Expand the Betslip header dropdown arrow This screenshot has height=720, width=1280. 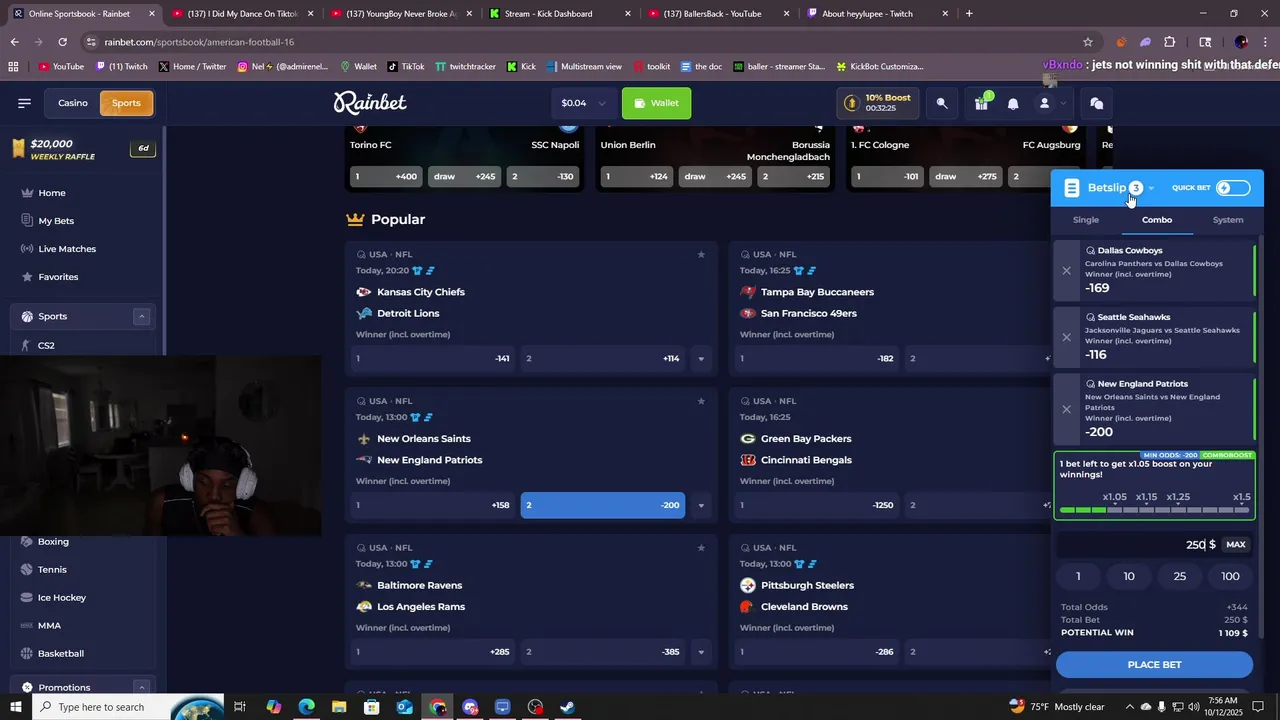tap(1151, 188)
